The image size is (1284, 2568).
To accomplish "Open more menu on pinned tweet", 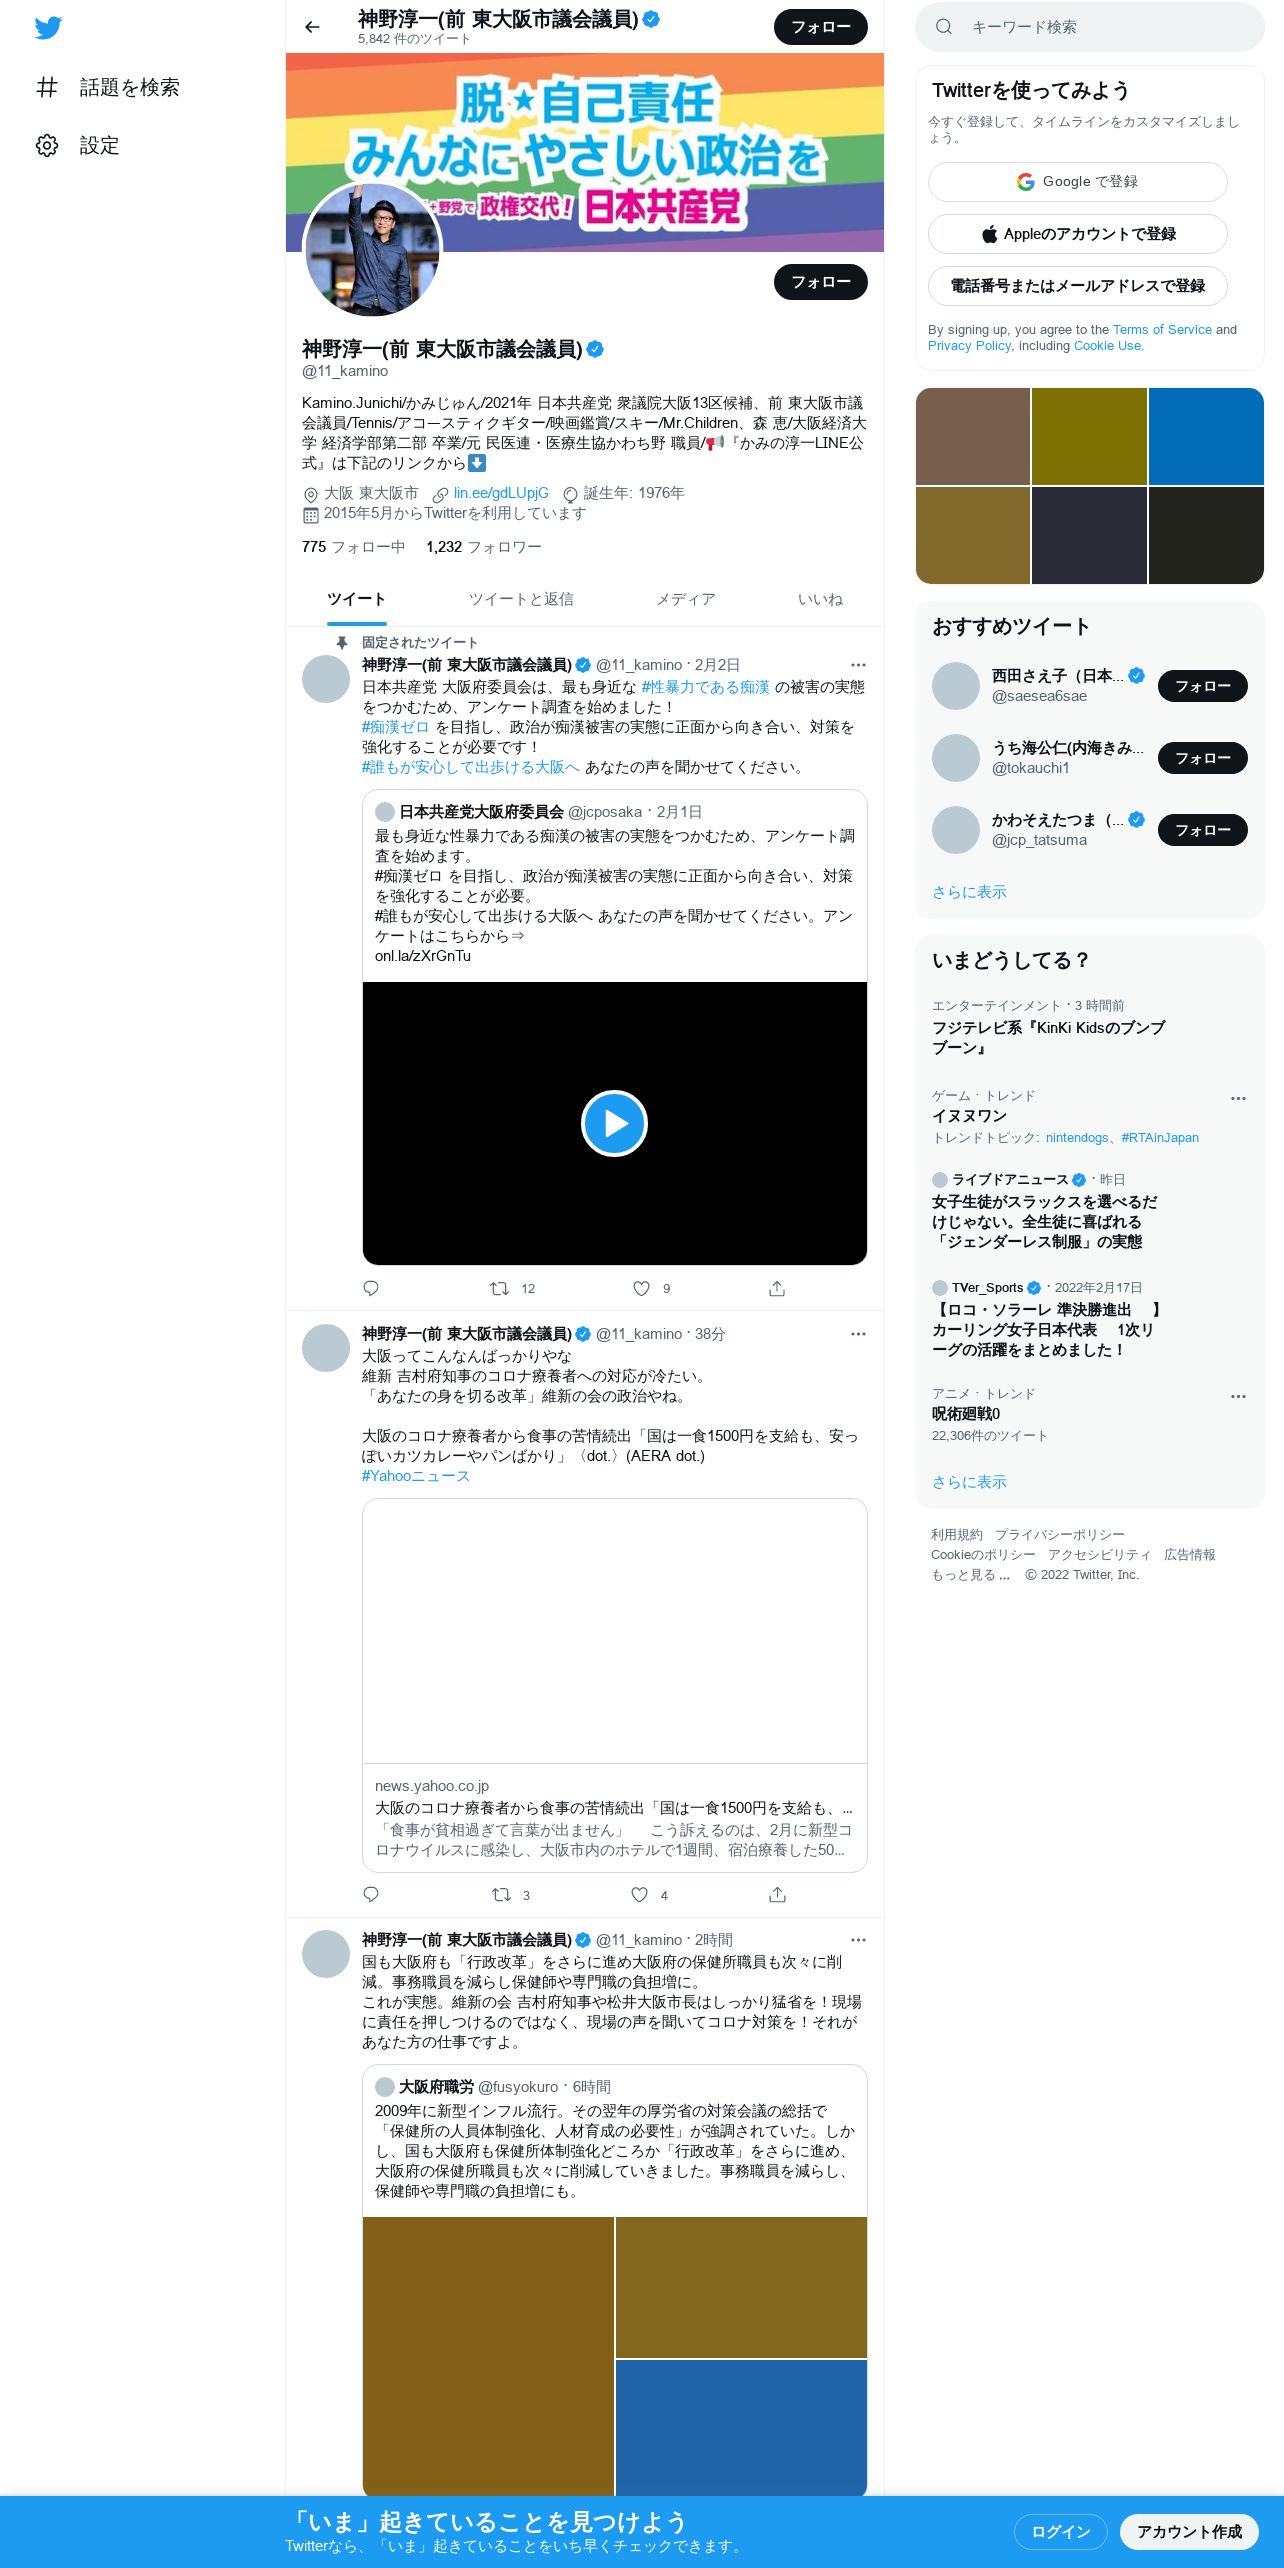I will pyautogui.click(x=858, y=665).
